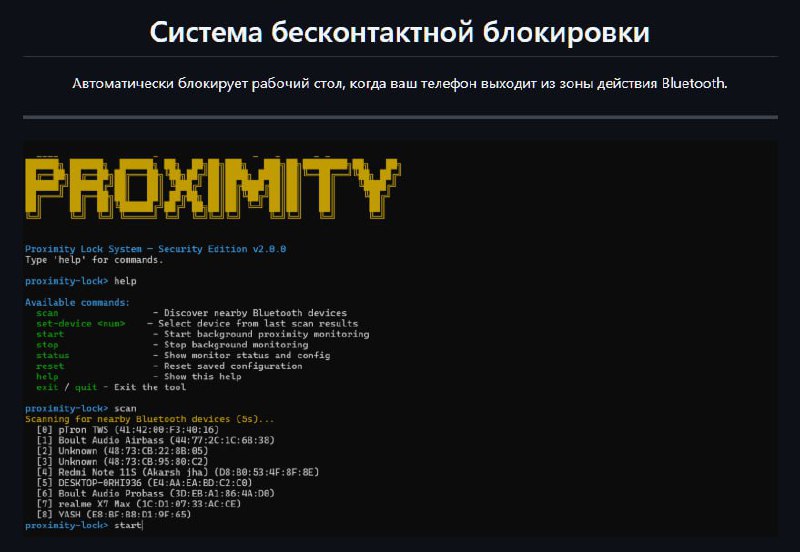Click the "Available commands:" header in terminal
The width and height of the screenshot is (800, 552).
77,302
